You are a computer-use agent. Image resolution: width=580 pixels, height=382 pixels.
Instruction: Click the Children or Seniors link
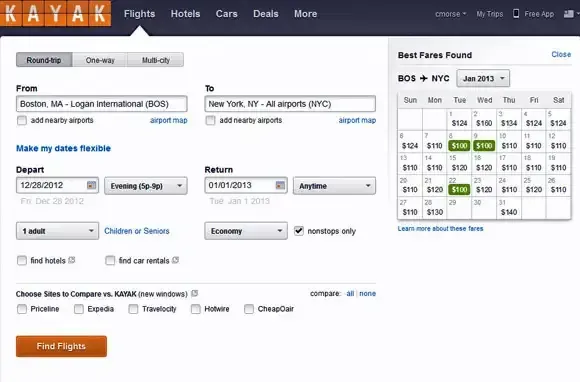137,231
